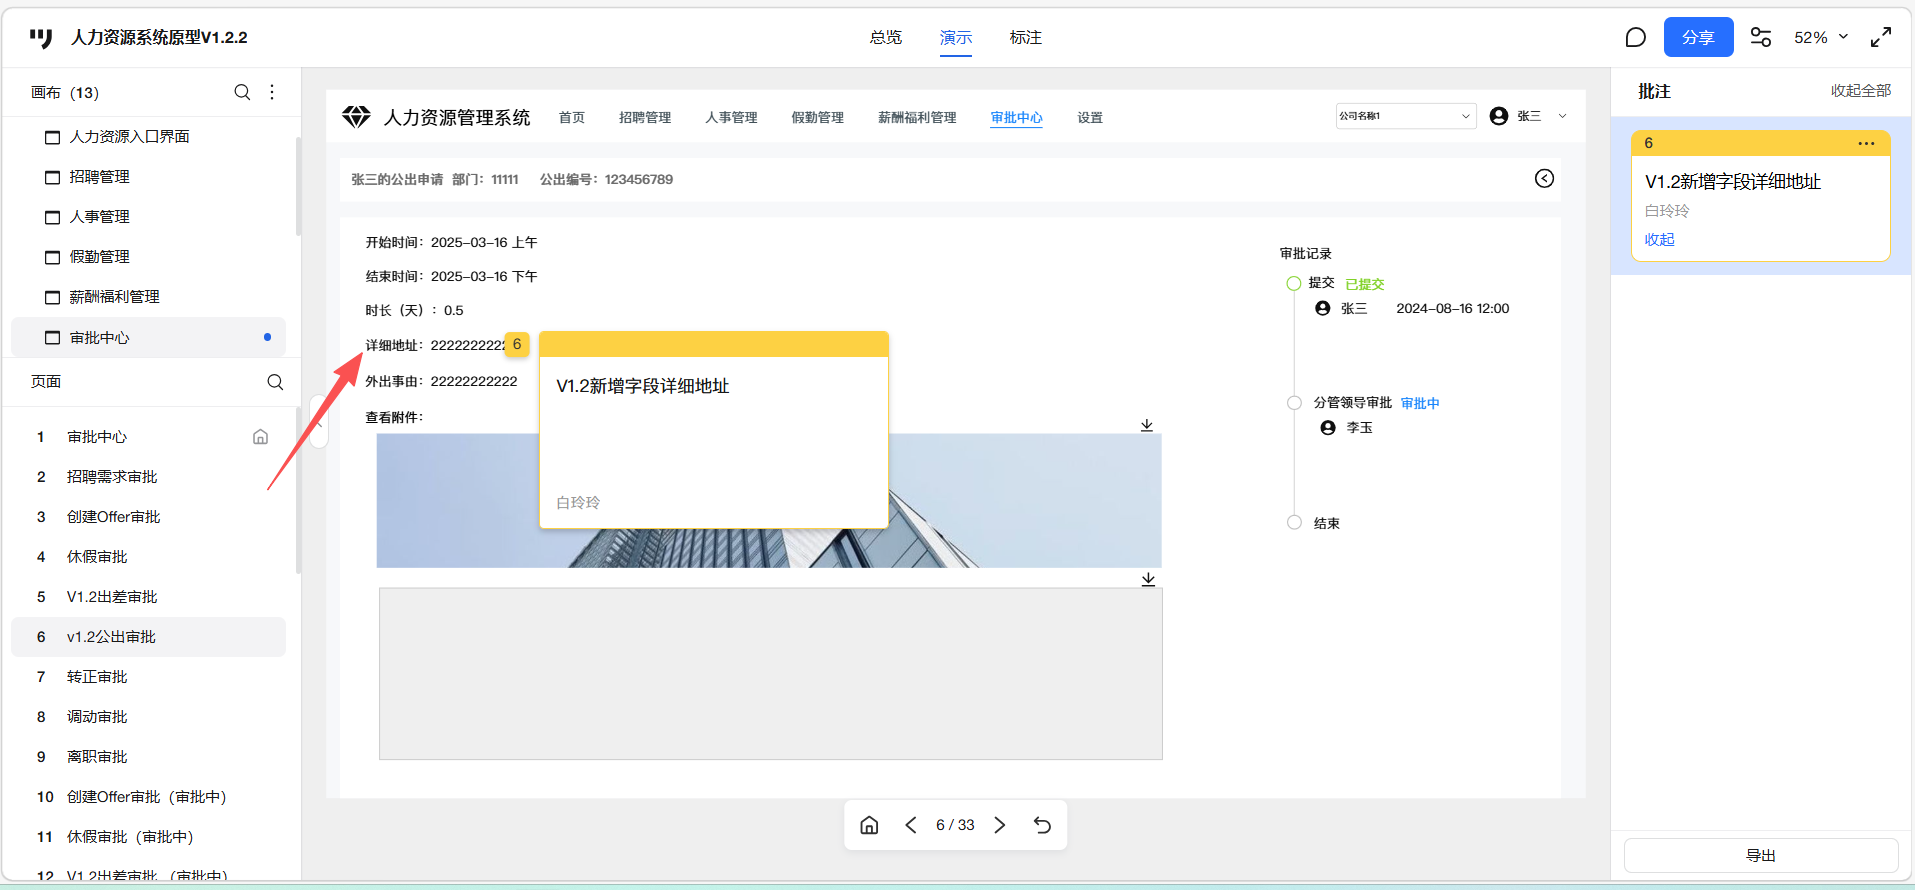Click the blue 分享 button
1915x890 pixels.
click(x=1698, y=38)
